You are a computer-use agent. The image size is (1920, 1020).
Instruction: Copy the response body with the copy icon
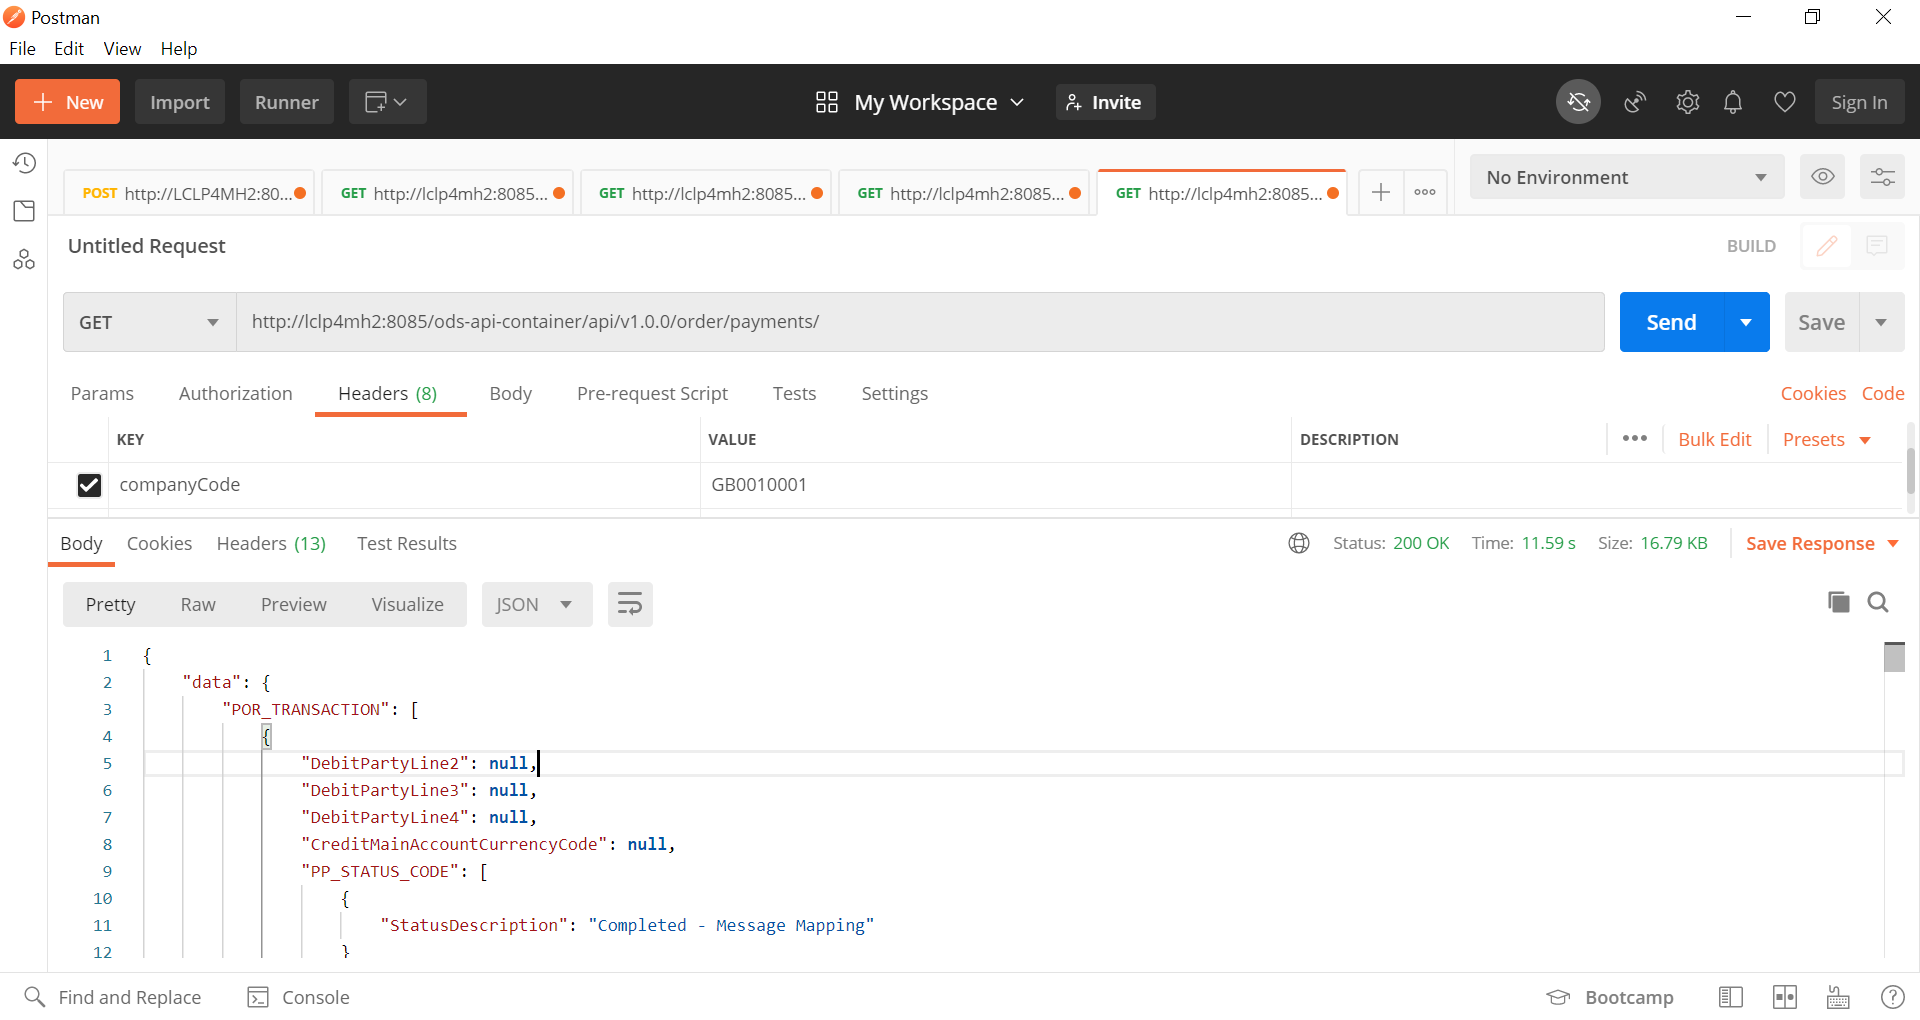click(1838, 602)
